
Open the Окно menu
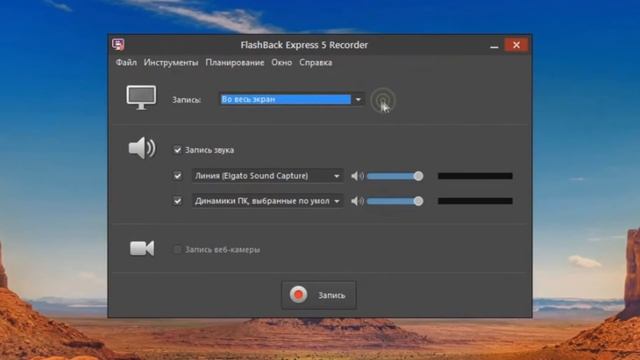point(282,62)
